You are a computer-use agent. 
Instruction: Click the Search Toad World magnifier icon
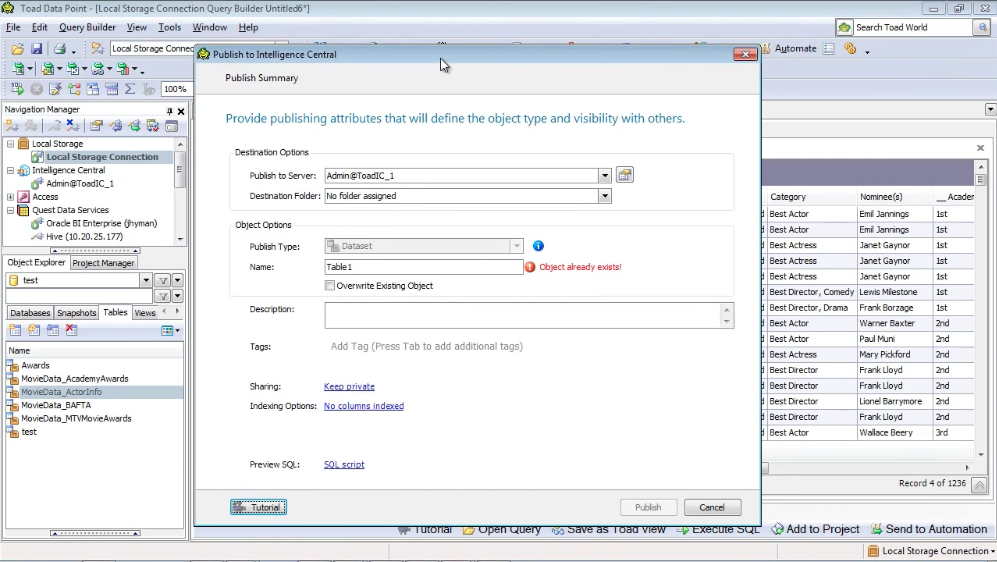coord(982,27)
